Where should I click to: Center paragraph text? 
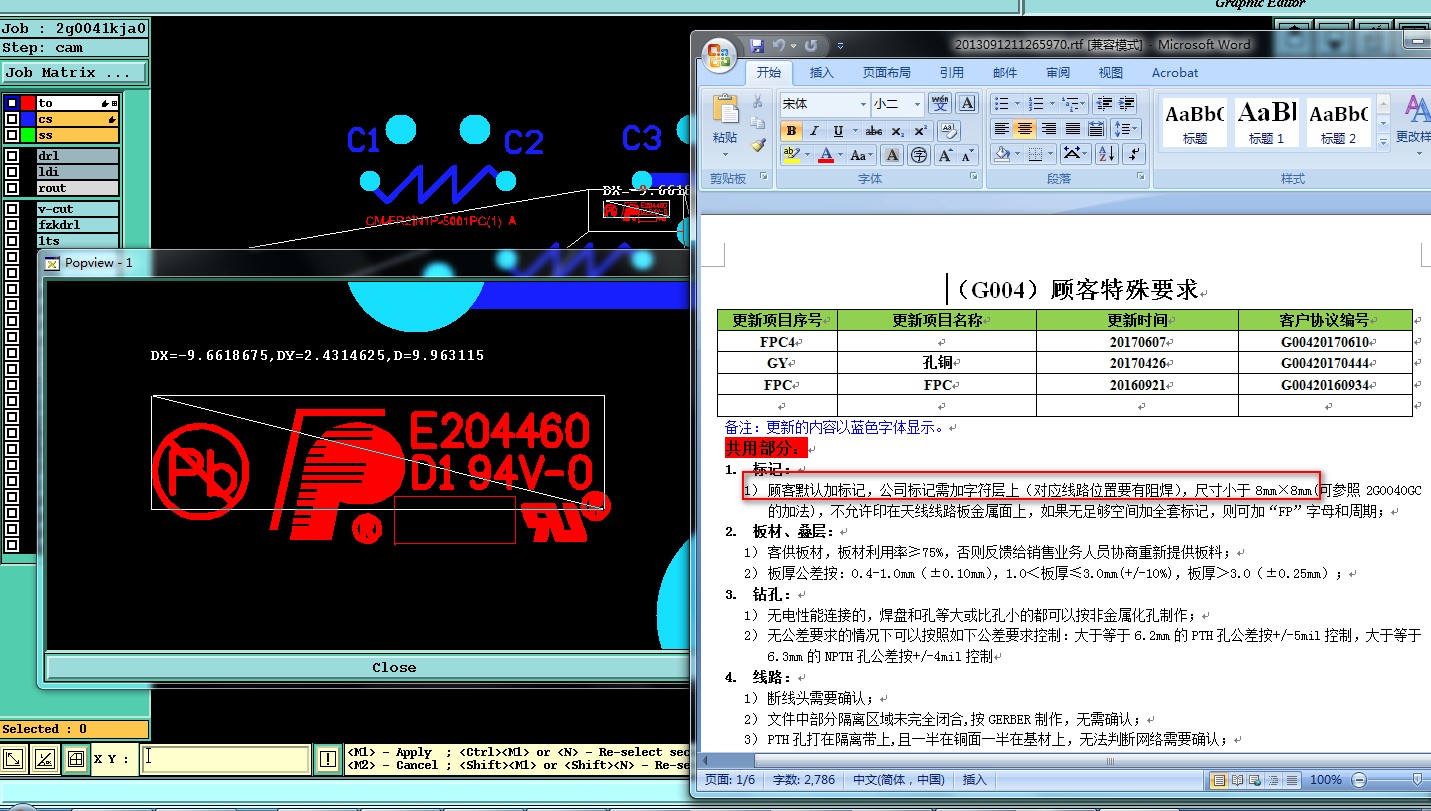coord(1025,129)
